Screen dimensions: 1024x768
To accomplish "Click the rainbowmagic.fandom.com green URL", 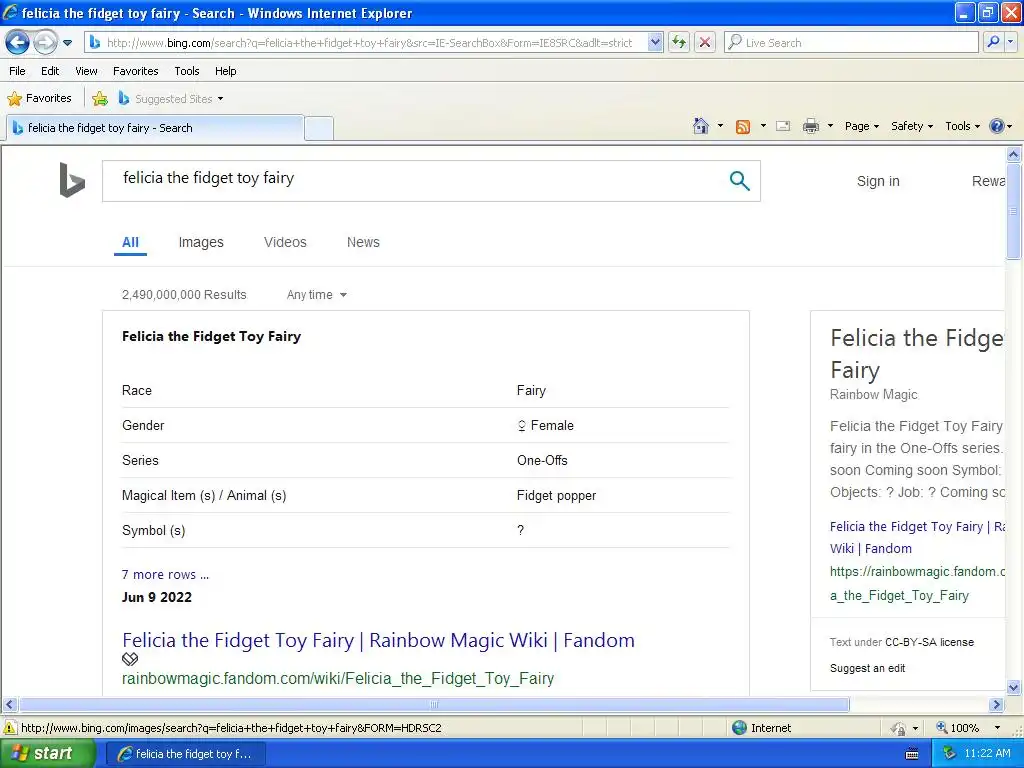I will tap(338, 679).
